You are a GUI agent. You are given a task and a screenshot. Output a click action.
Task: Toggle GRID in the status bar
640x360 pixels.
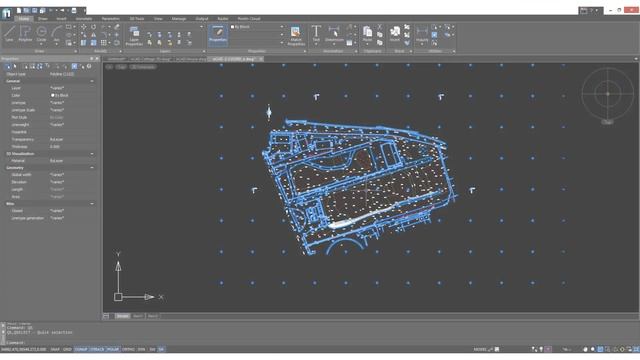(67, 349)
